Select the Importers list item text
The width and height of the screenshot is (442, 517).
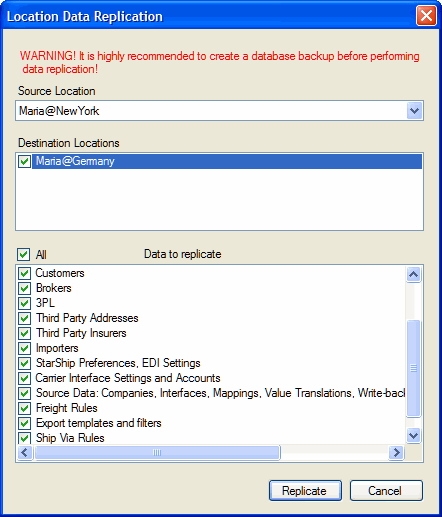pyautogui.click(x=57, y=348)
